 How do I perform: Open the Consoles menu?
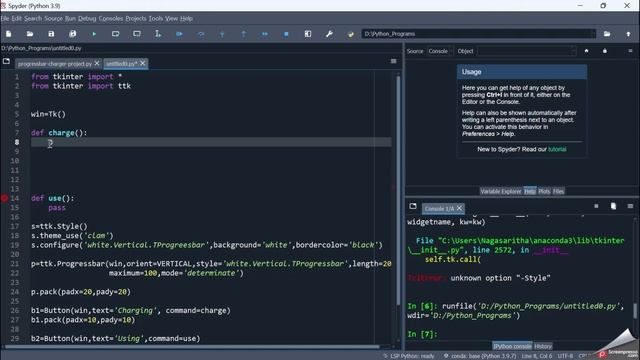[x=111, y=18]
